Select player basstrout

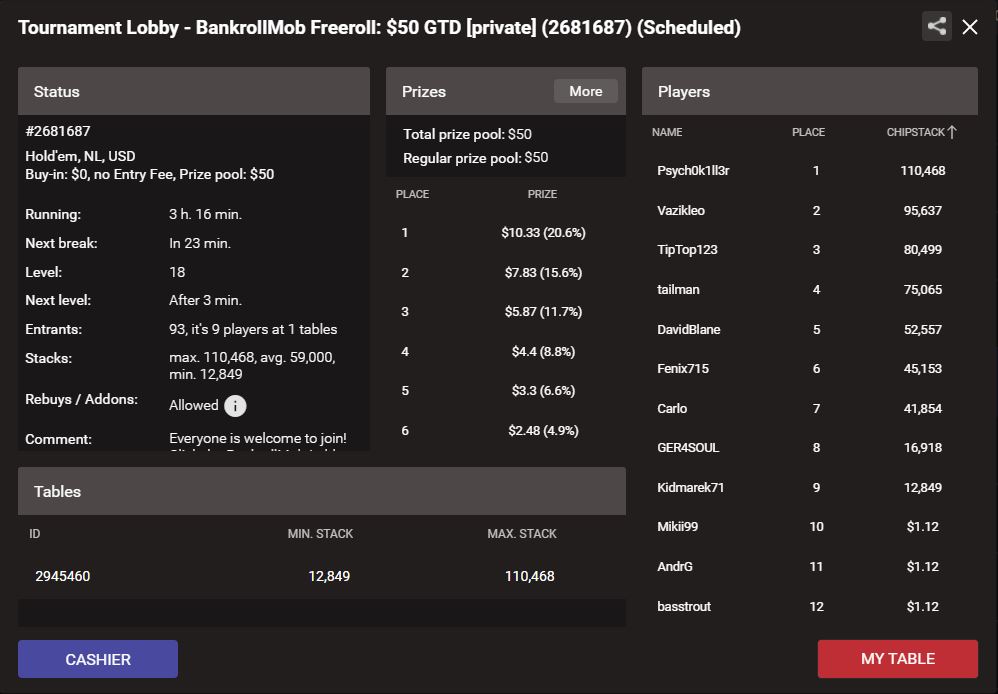684,606
